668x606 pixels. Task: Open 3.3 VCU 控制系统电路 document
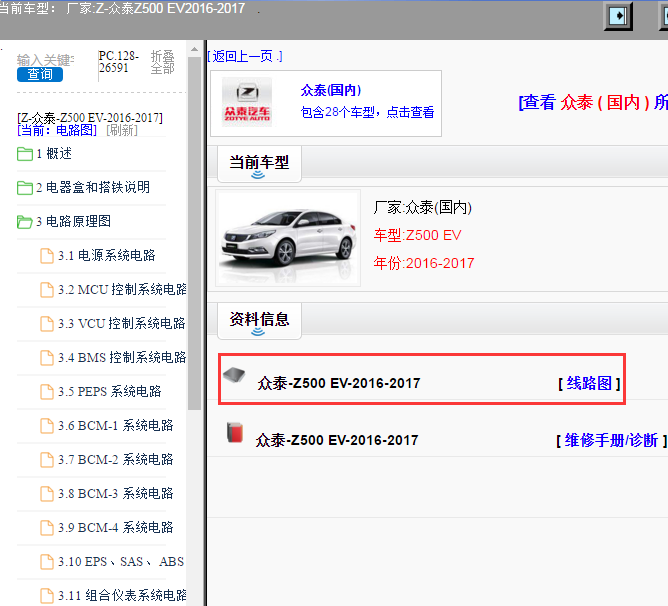(x=122, y=323)
